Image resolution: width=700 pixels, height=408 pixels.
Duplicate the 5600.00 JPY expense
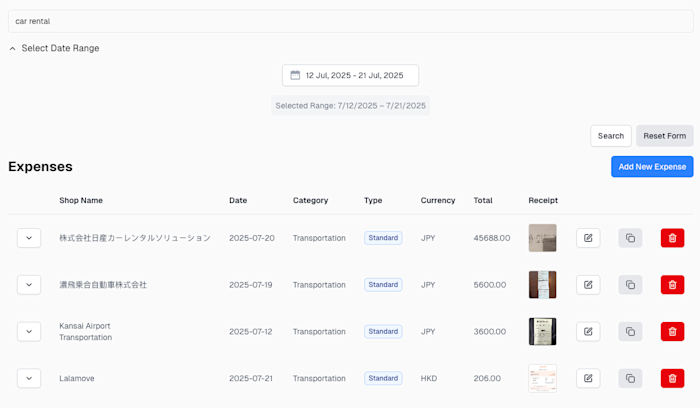coord(630,284)
